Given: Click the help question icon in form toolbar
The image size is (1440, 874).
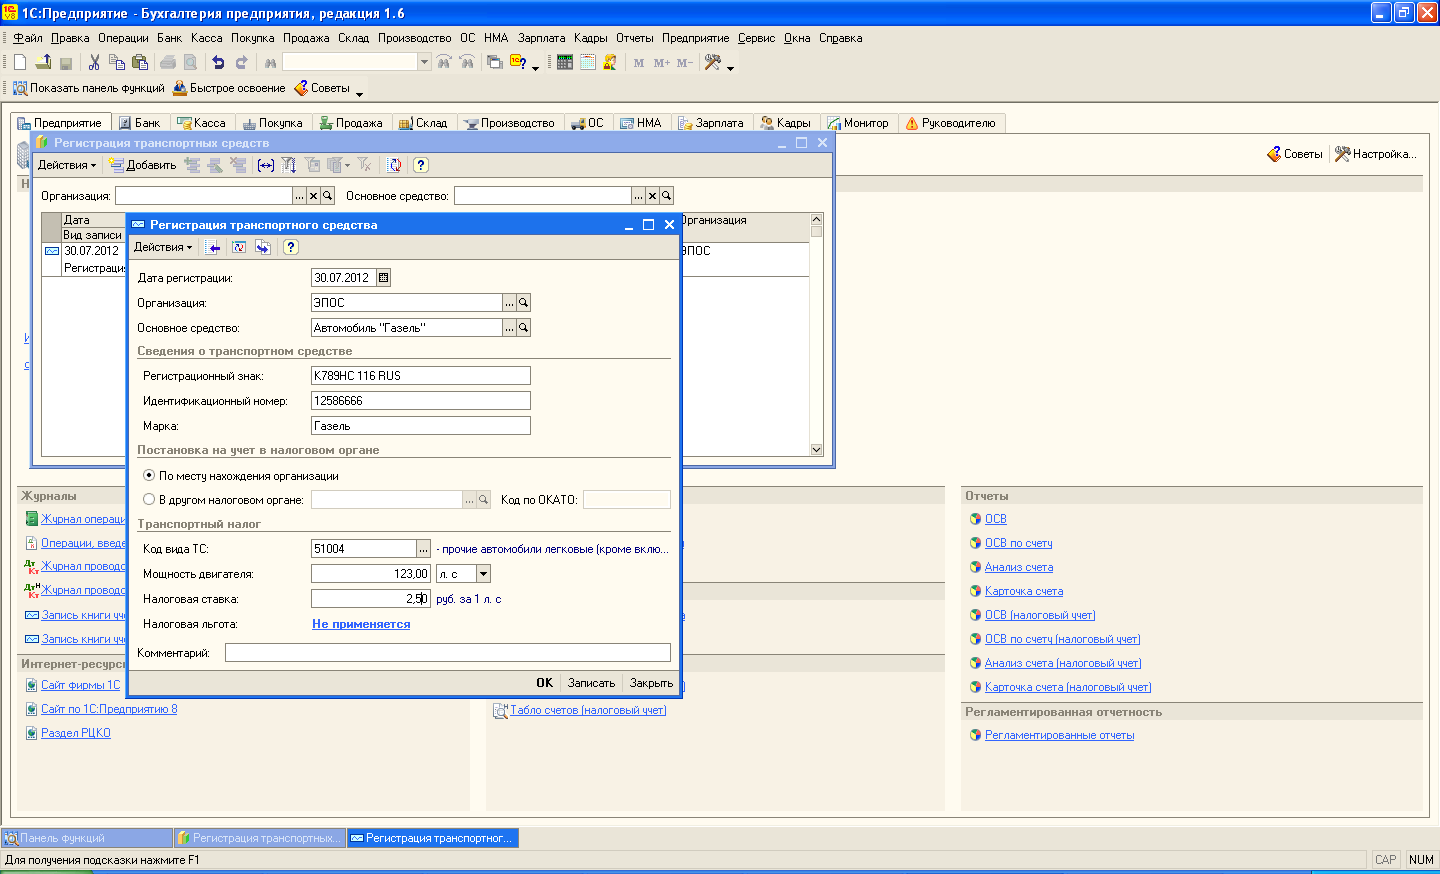Looking at the screenshot, I should 291,247.
